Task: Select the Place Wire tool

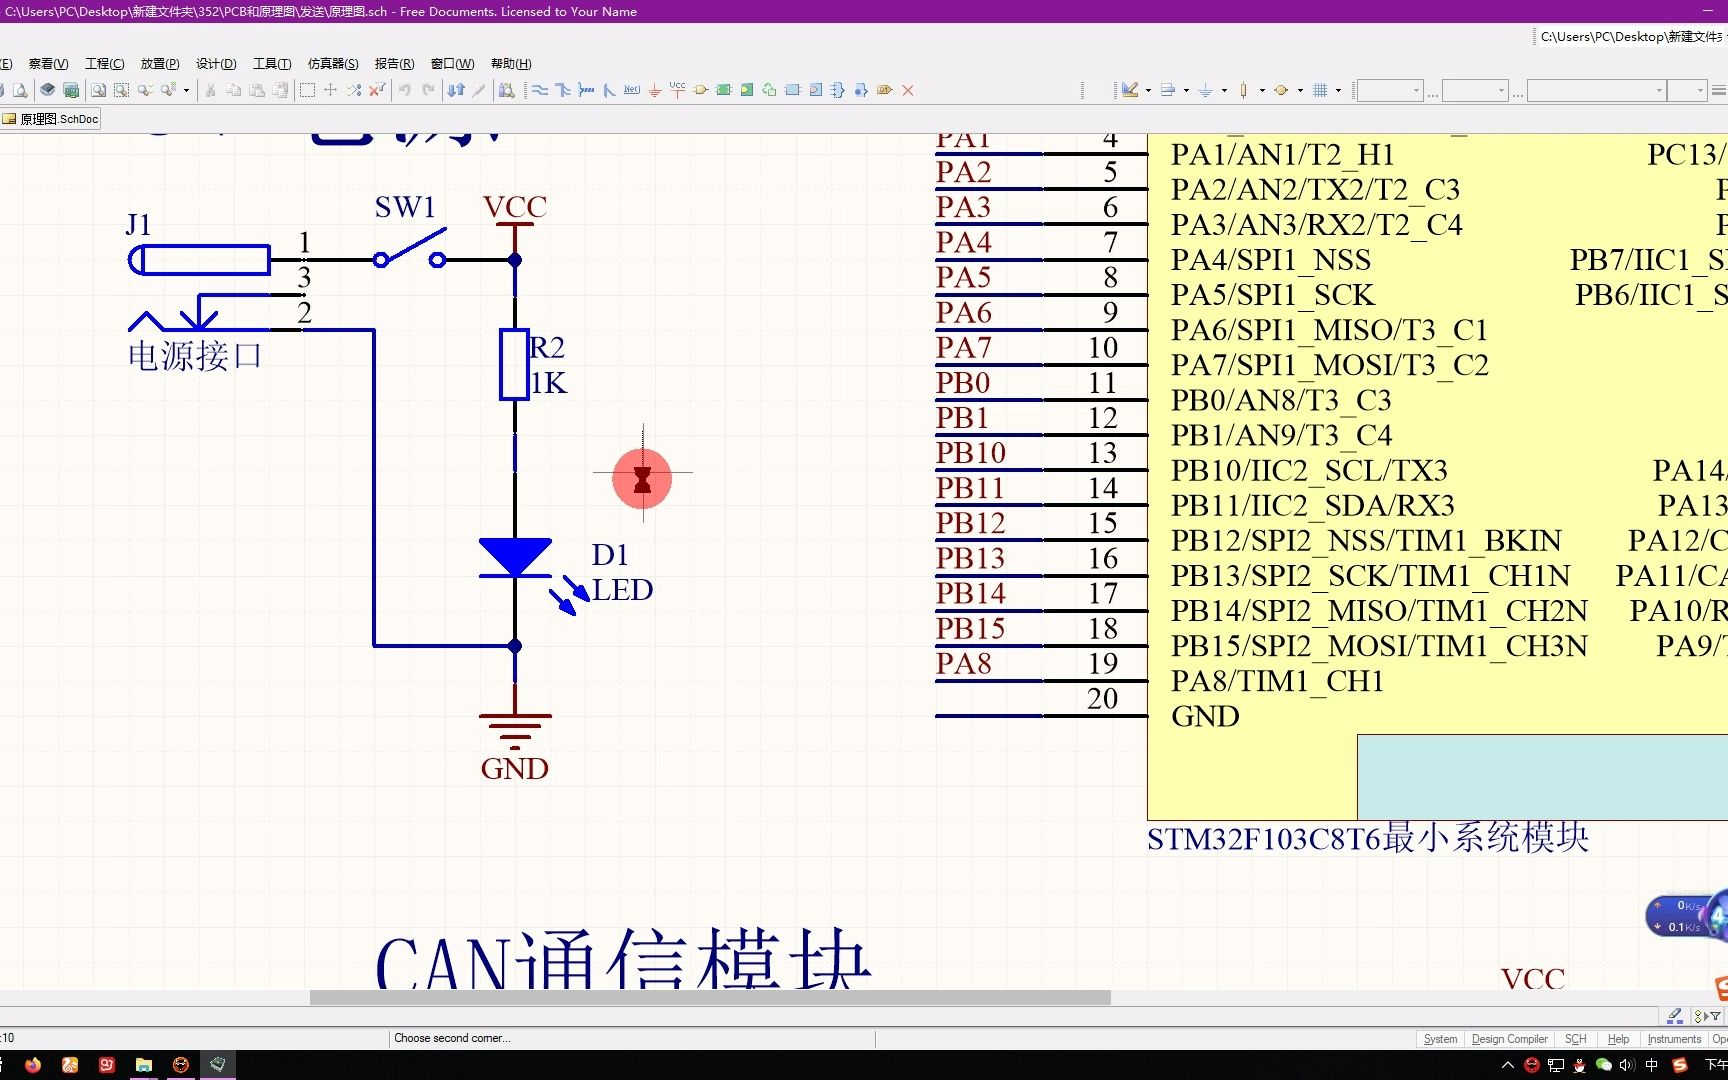Action: (x=537, y=90)
